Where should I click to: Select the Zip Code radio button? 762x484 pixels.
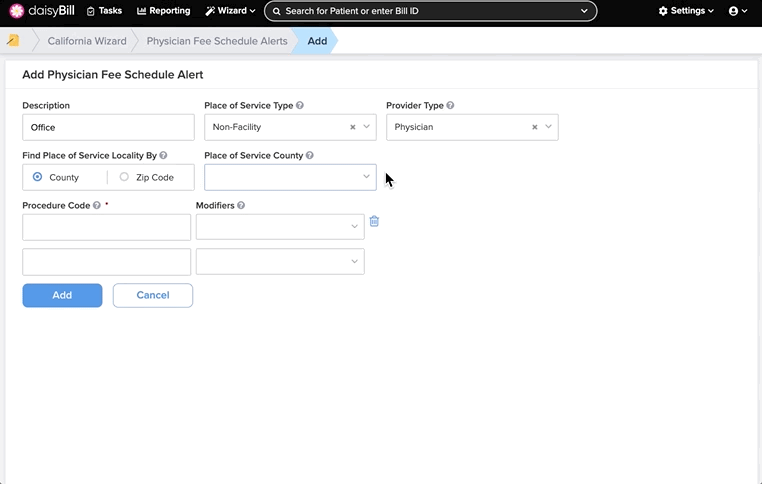tap(124, 177)
